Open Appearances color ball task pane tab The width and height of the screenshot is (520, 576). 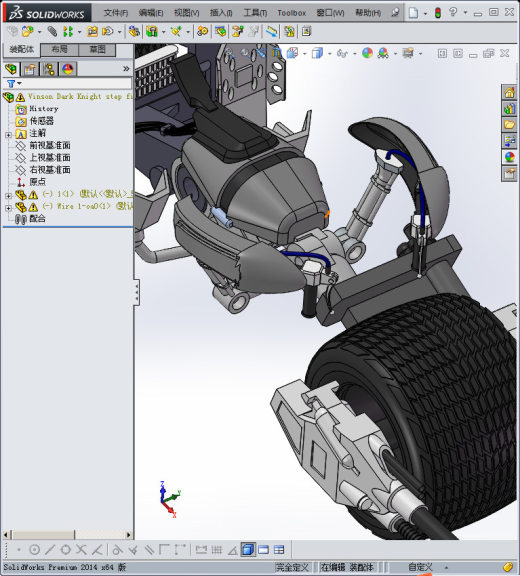tap(509, 157)
